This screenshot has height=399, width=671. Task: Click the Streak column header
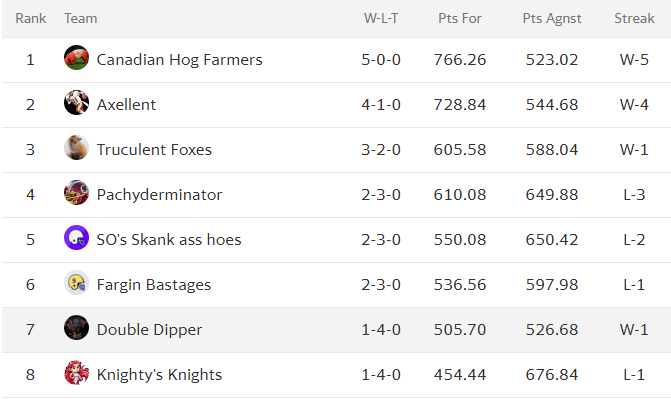[x=634, y=18]
